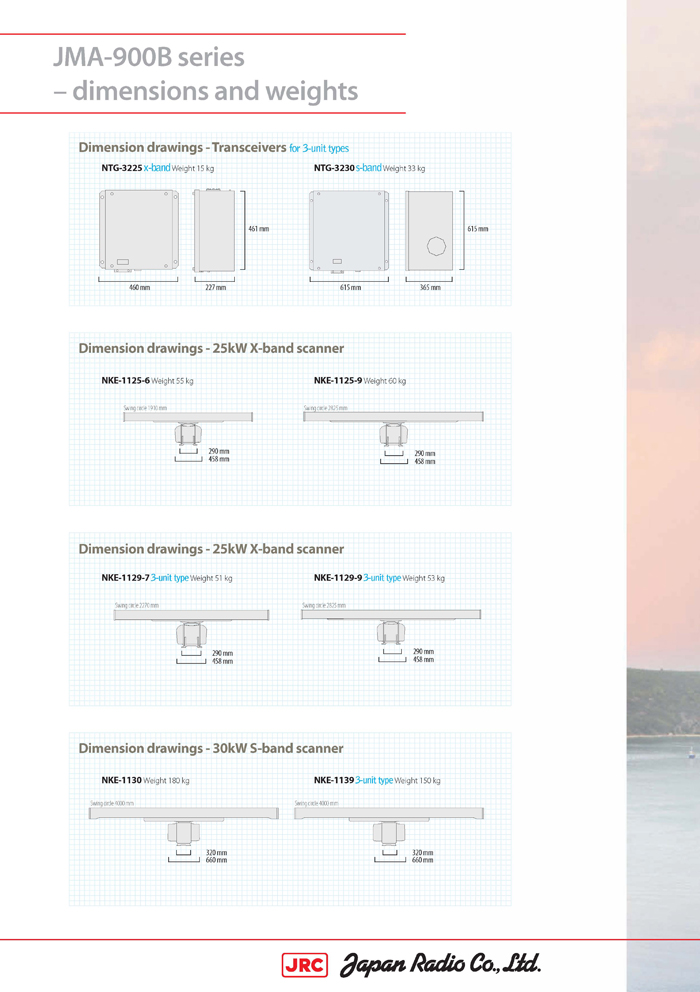Image resolution: width=700 pixels, height=992 pixels.
Task: Select the NKE-1129-9 model label
Action: 338,578
